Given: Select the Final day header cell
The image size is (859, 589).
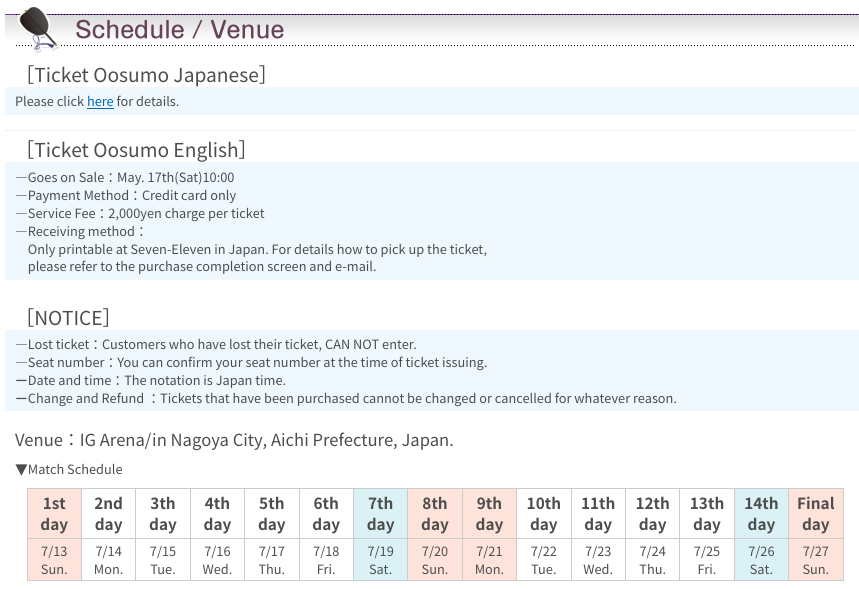Looking at the screenshot, I should coord(816,514).
